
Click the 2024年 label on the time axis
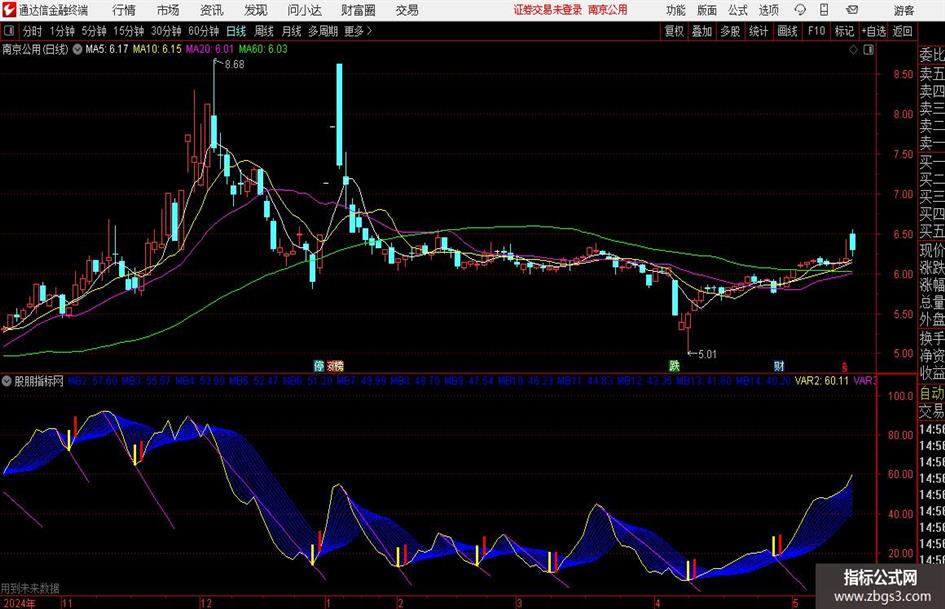point(18,603)
